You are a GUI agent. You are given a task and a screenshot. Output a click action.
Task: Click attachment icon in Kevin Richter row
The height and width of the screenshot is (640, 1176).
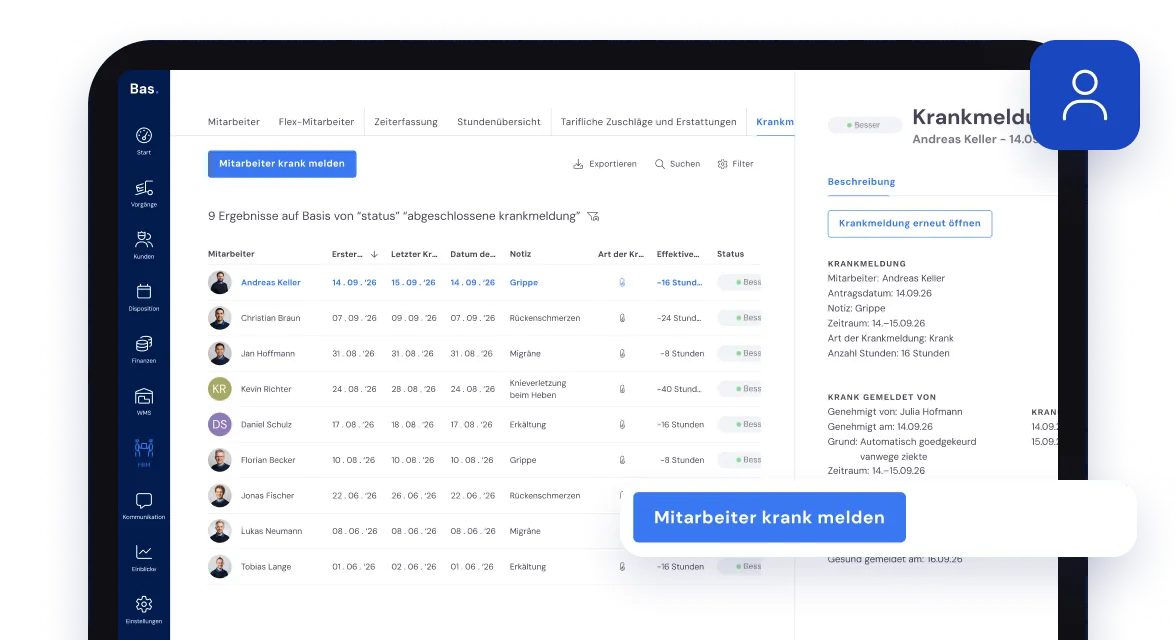(x=622, y=389)
